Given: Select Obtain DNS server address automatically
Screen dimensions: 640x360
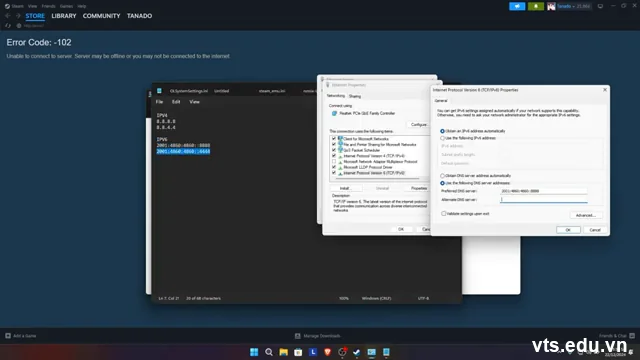Looking at the screenshot, I should pyautogui.click(x=442, y=176).
